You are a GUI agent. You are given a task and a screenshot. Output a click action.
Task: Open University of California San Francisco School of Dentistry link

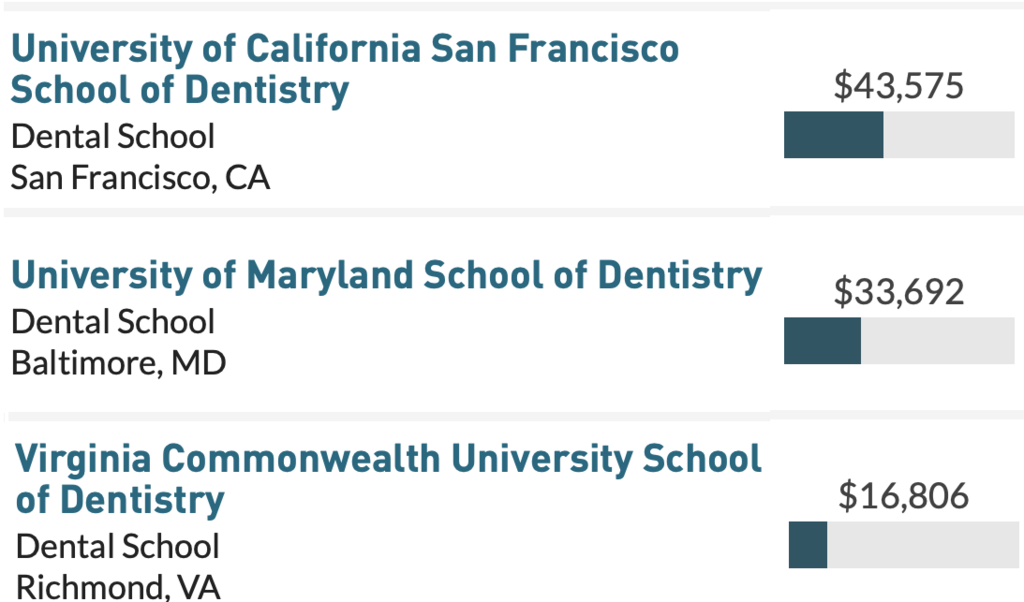[x=345, y=69]
